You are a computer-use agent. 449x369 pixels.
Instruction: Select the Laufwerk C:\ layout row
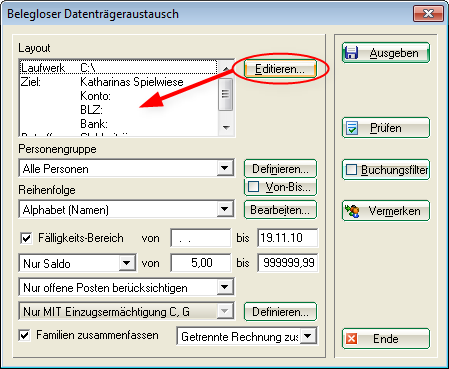click(x=118, y=67)
